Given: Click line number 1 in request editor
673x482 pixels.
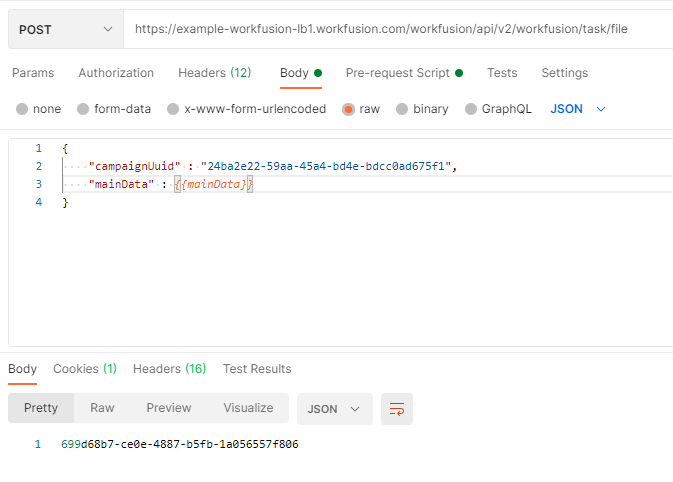Looking at the screenshot, I should (x=39, y=149).
